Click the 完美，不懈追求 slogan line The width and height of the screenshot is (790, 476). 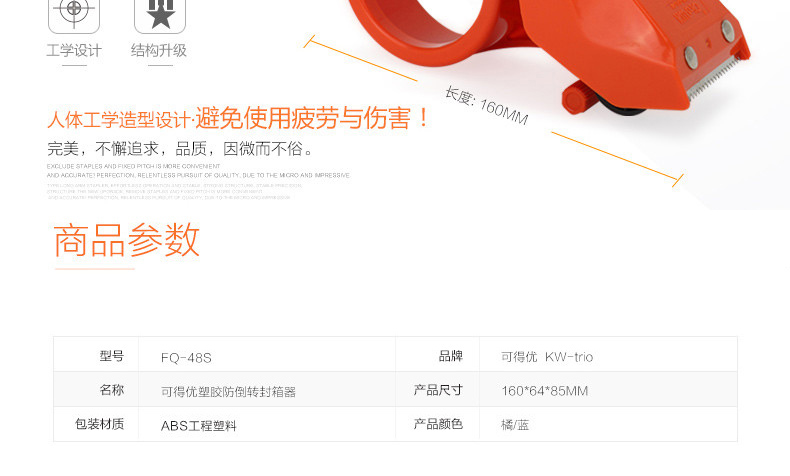coord(181,149)
